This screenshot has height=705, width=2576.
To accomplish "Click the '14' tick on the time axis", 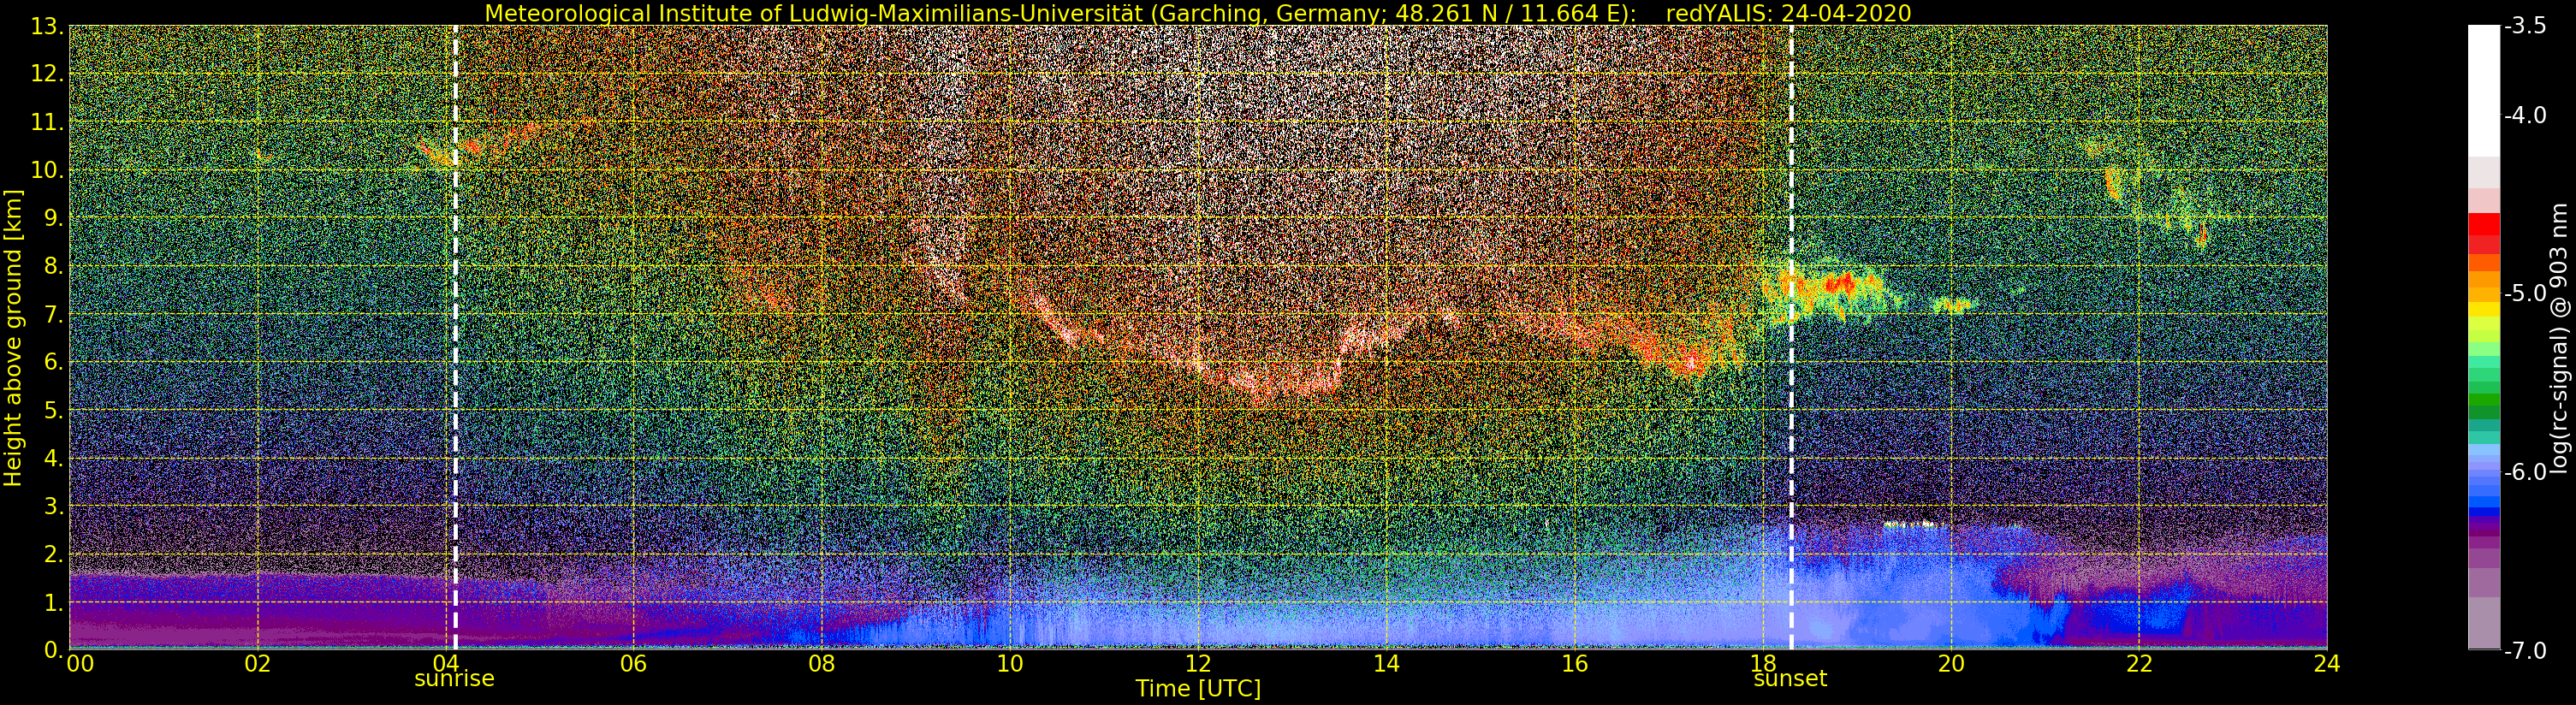I will click(1386, 663).
